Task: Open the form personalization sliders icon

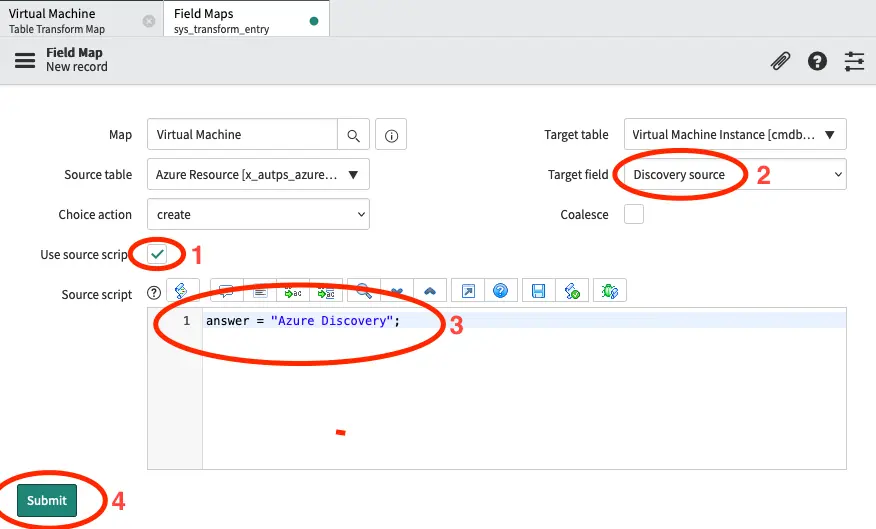Action: coord(854,61)
